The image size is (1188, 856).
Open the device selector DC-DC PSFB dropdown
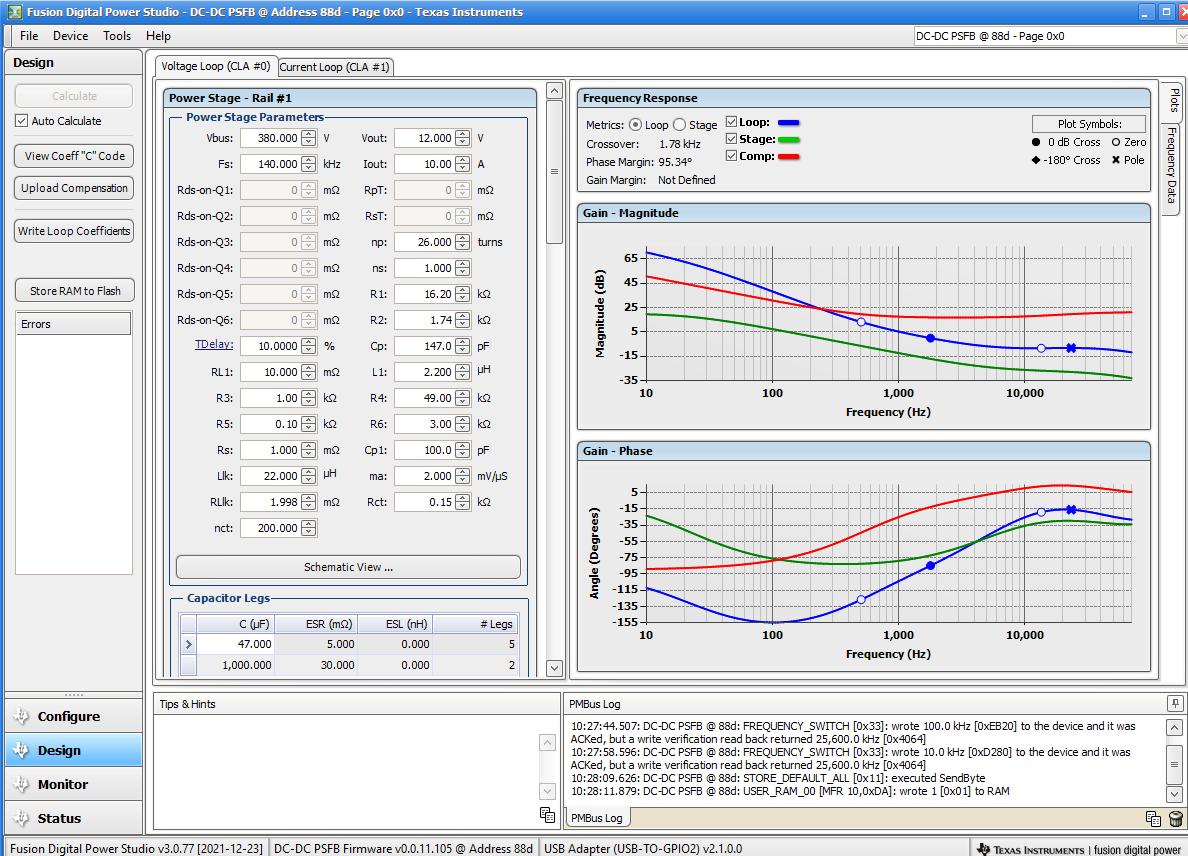1181,36
